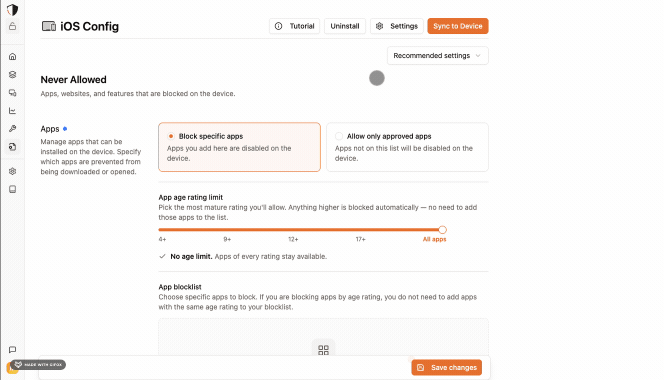Open the Settings button in the header
This screenshot has width=664, height=380.
(x=397, y=26)
